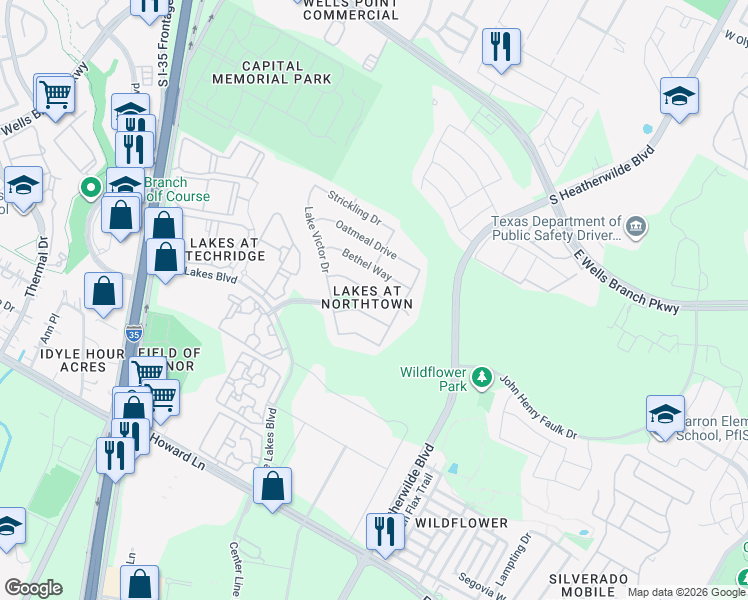Click the restaurant marker near Wildflower neighborhood
Image resolution: width=748 pixels, height=600 pixels.
click(x=385, y=533)
